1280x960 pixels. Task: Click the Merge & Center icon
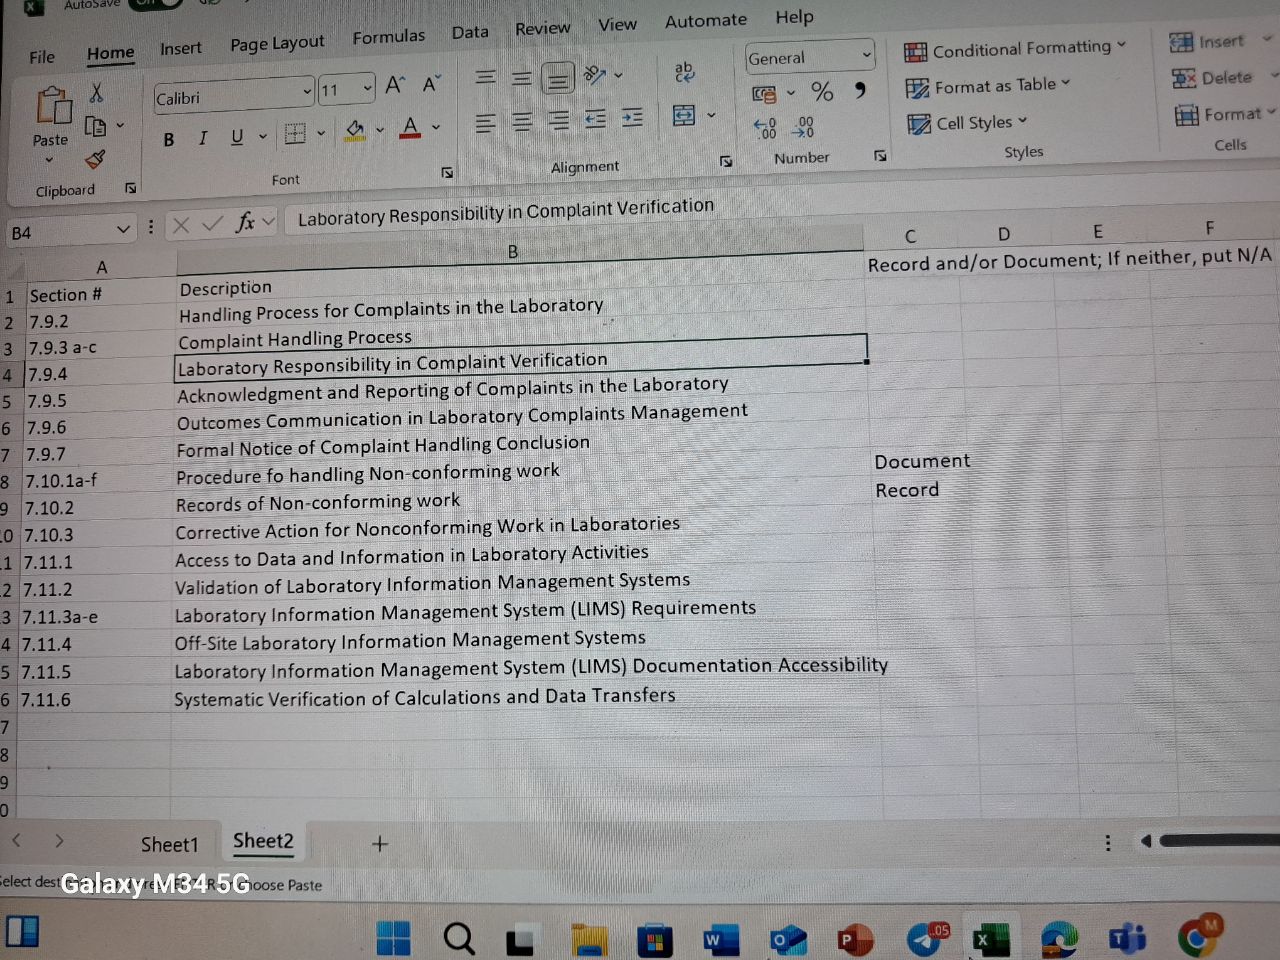[x=684, y=117]
